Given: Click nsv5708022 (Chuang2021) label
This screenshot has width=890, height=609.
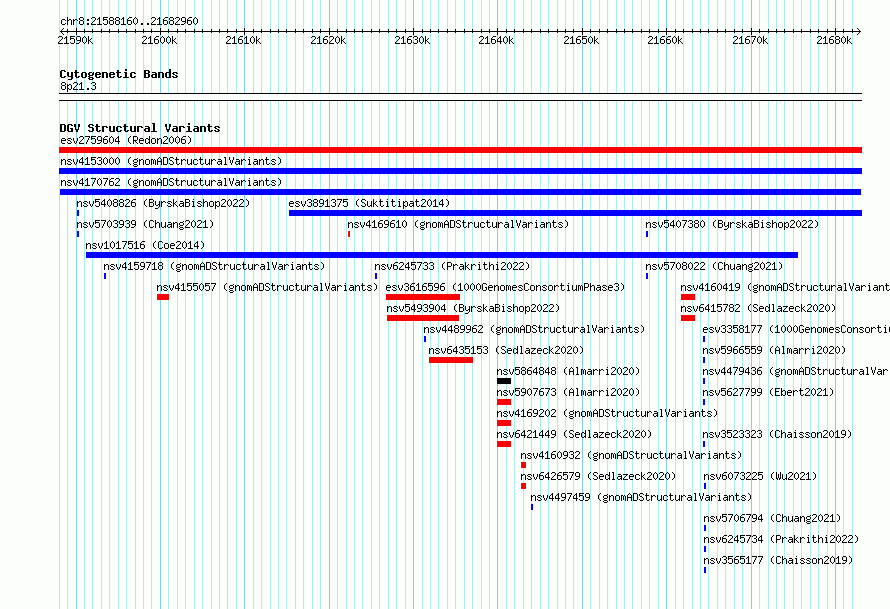Looking at the screenshot, I should click(714, 266).
